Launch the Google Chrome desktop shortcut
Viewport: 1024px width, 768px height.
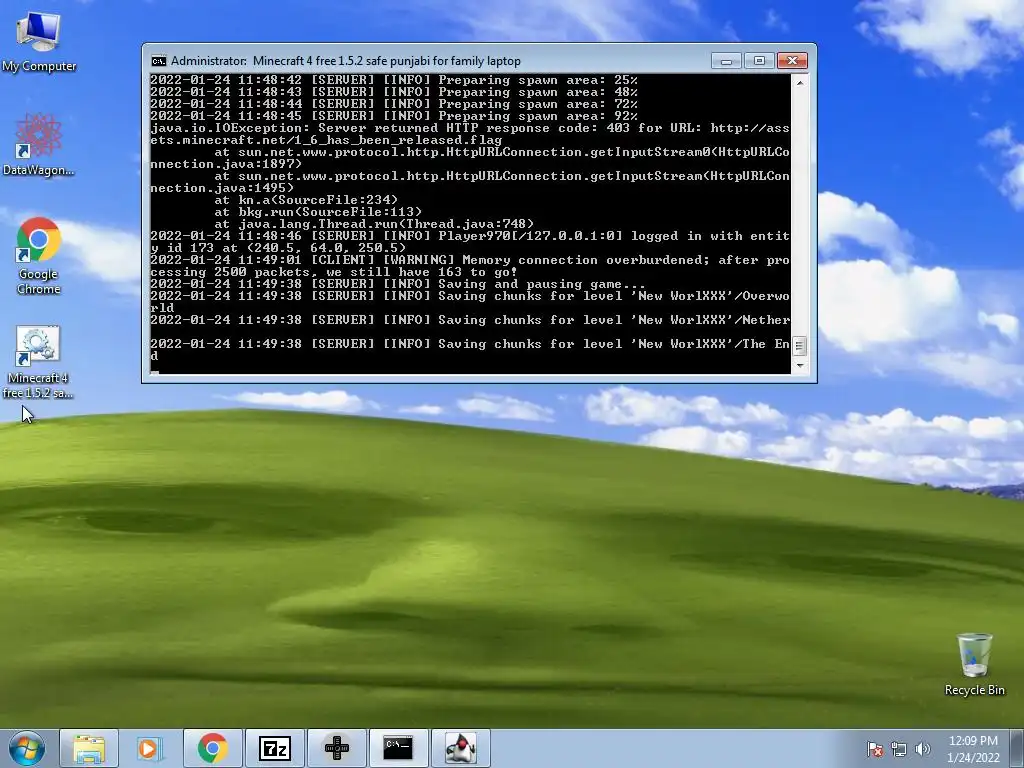pyautogui.click(x=39, y=255)
